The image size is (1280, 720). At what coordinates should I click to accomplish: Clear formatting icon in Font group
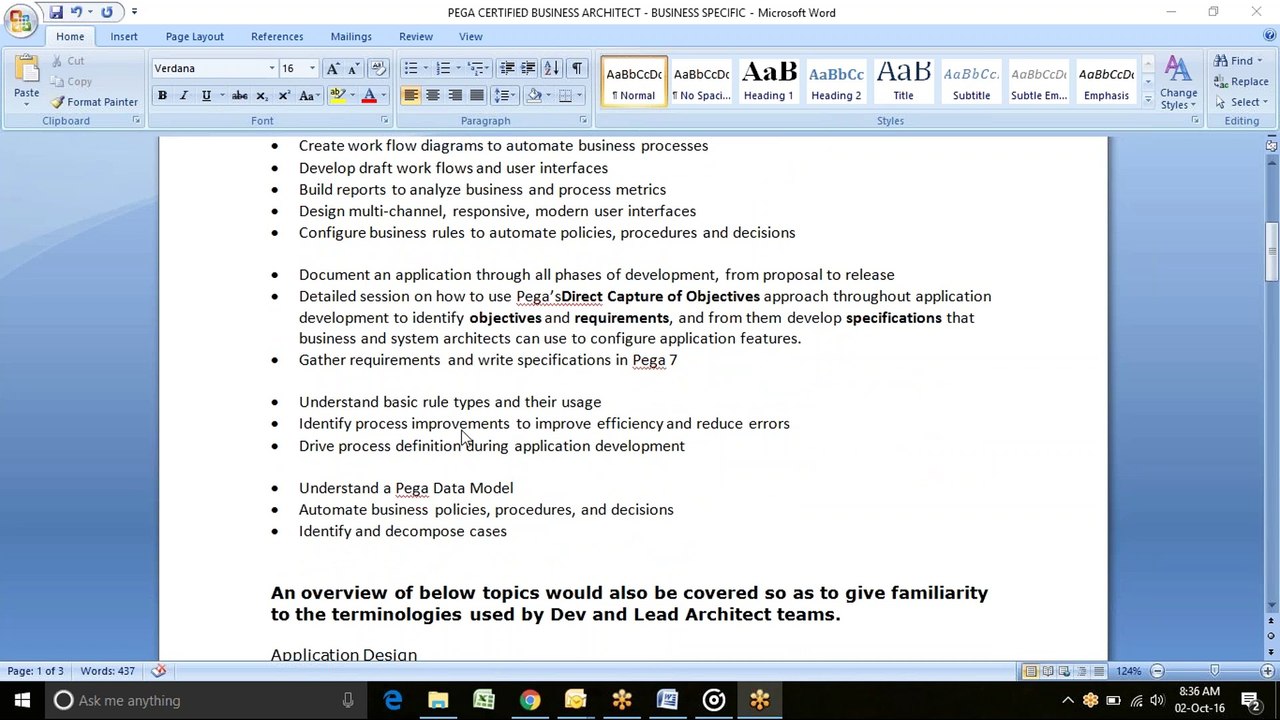[378, 68]
